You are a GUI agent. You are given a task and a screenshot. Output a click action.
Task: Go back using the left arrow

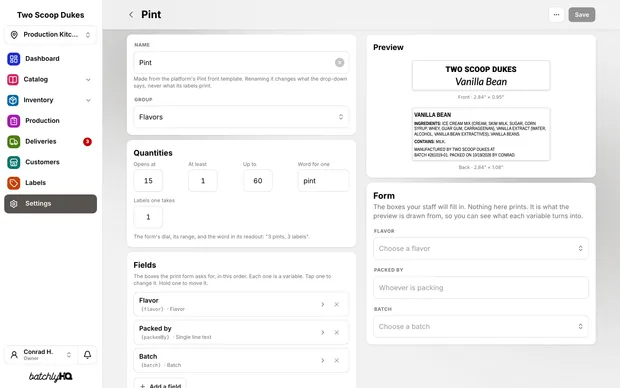point(131,15)
